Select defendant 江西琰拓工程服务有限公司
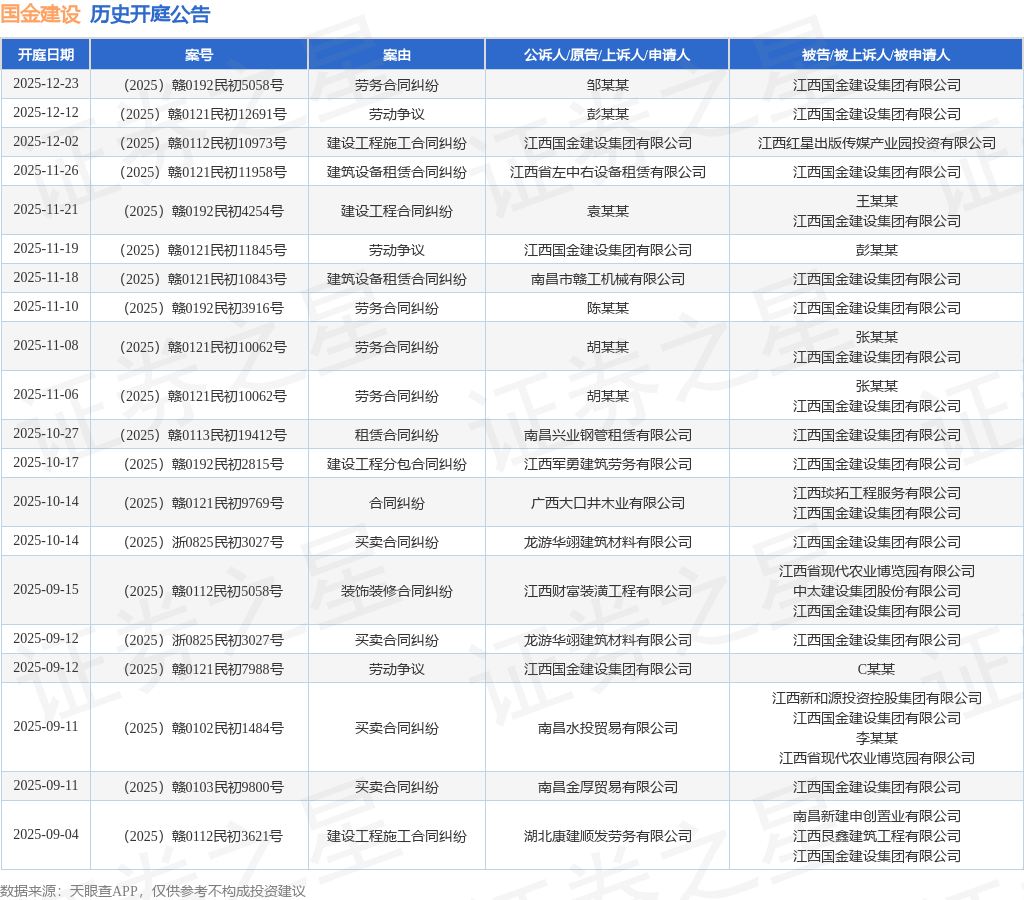This screenshot has width=1024, height=900. (876, 493)
